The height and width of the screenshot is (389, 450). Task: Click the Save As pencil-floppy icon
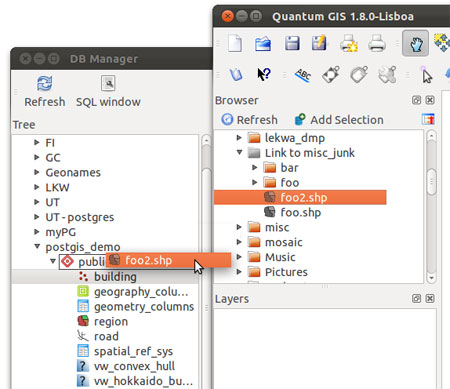[x=319, y=43]
